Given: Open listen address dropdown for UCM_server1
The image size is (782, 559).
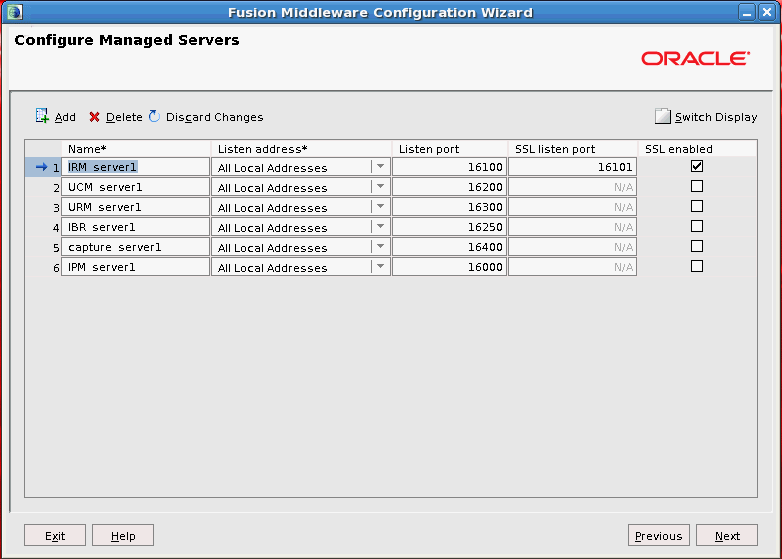Looking at the screenshot, I should pyautogui.click(x=381, y=186).
